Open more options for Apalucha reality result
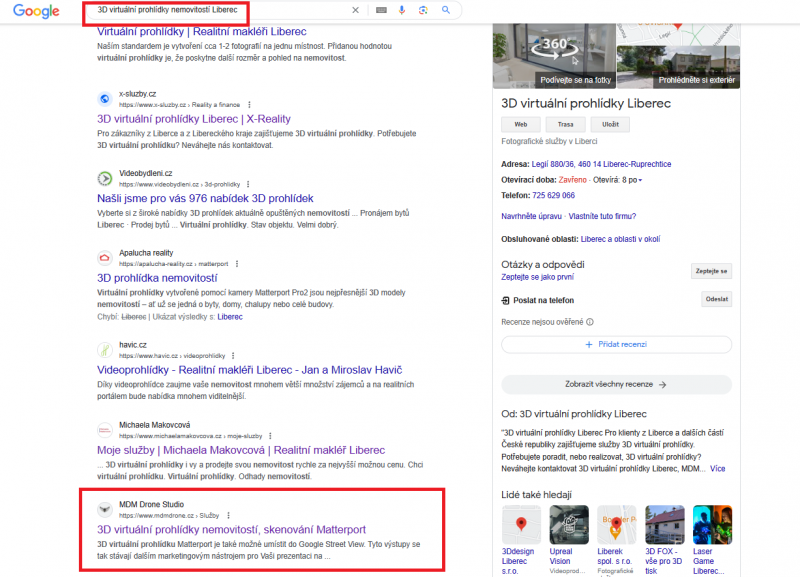 [x=237, y=264]
